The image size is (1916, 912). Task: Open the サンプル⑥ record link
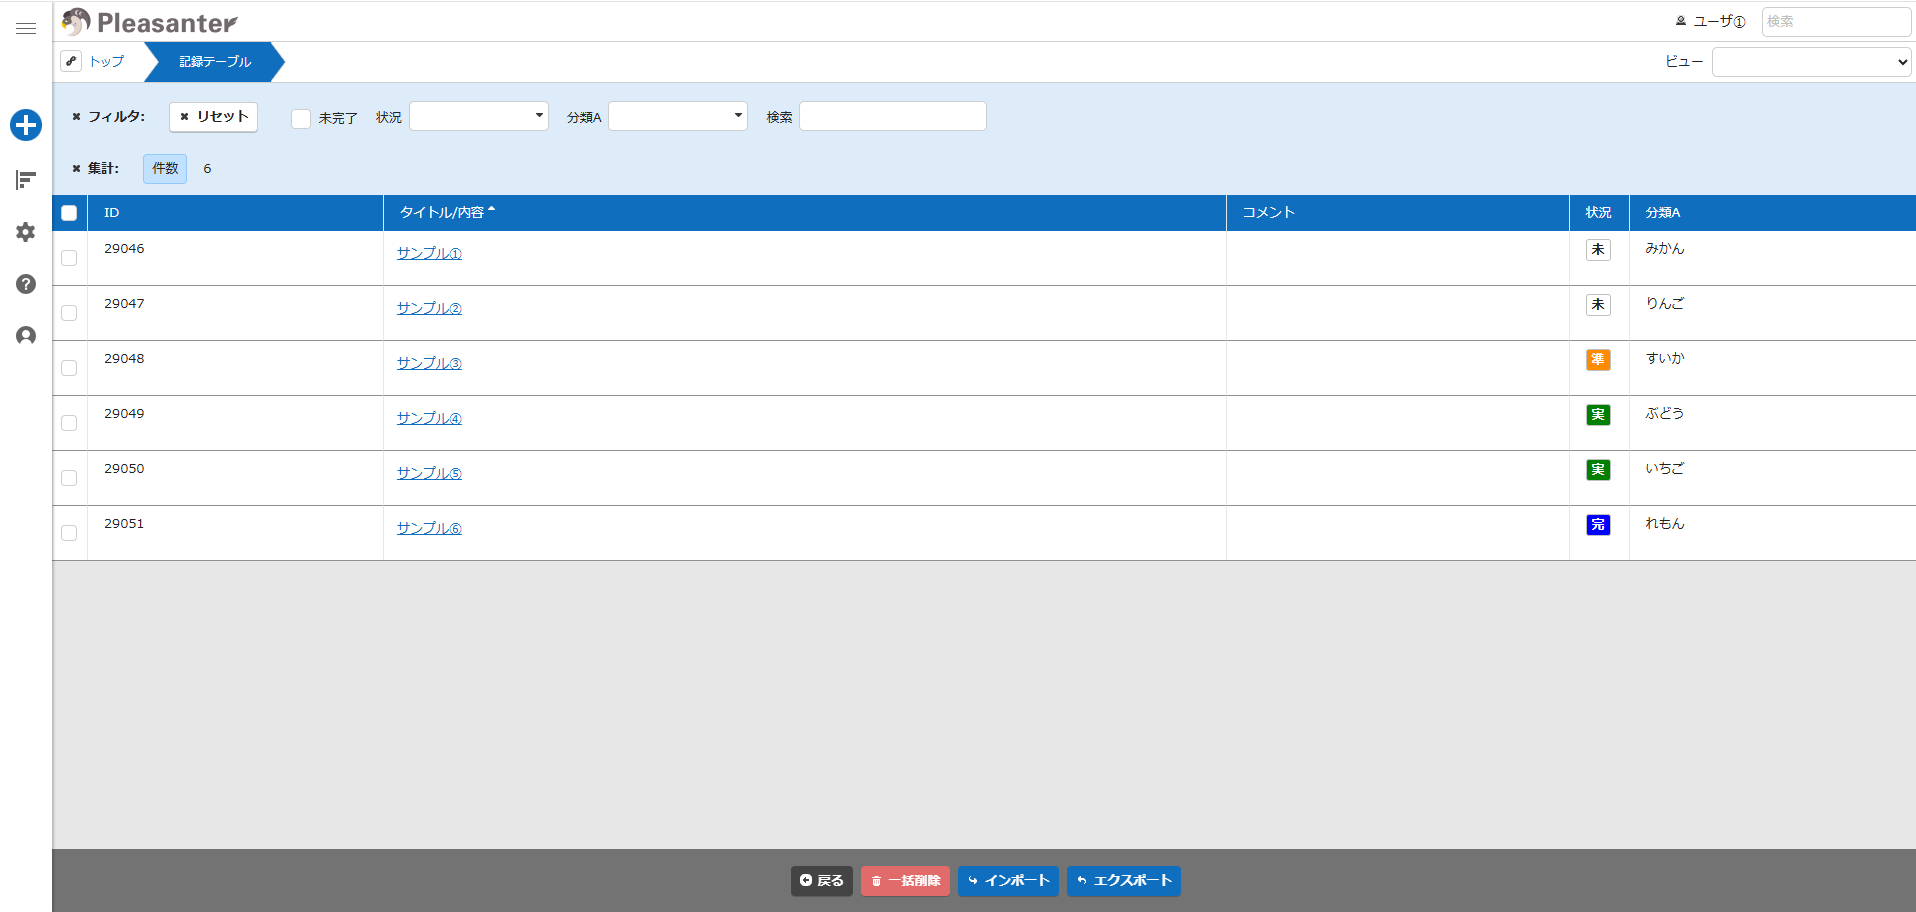coord(429,528)
